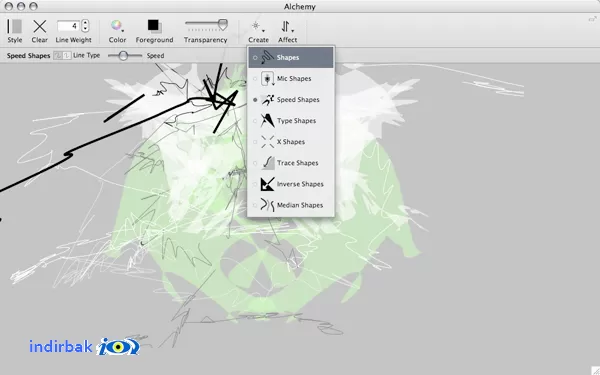
Task: Clear the canvas with the X icon
Action: pyautogui.click(x=39, y=26)
